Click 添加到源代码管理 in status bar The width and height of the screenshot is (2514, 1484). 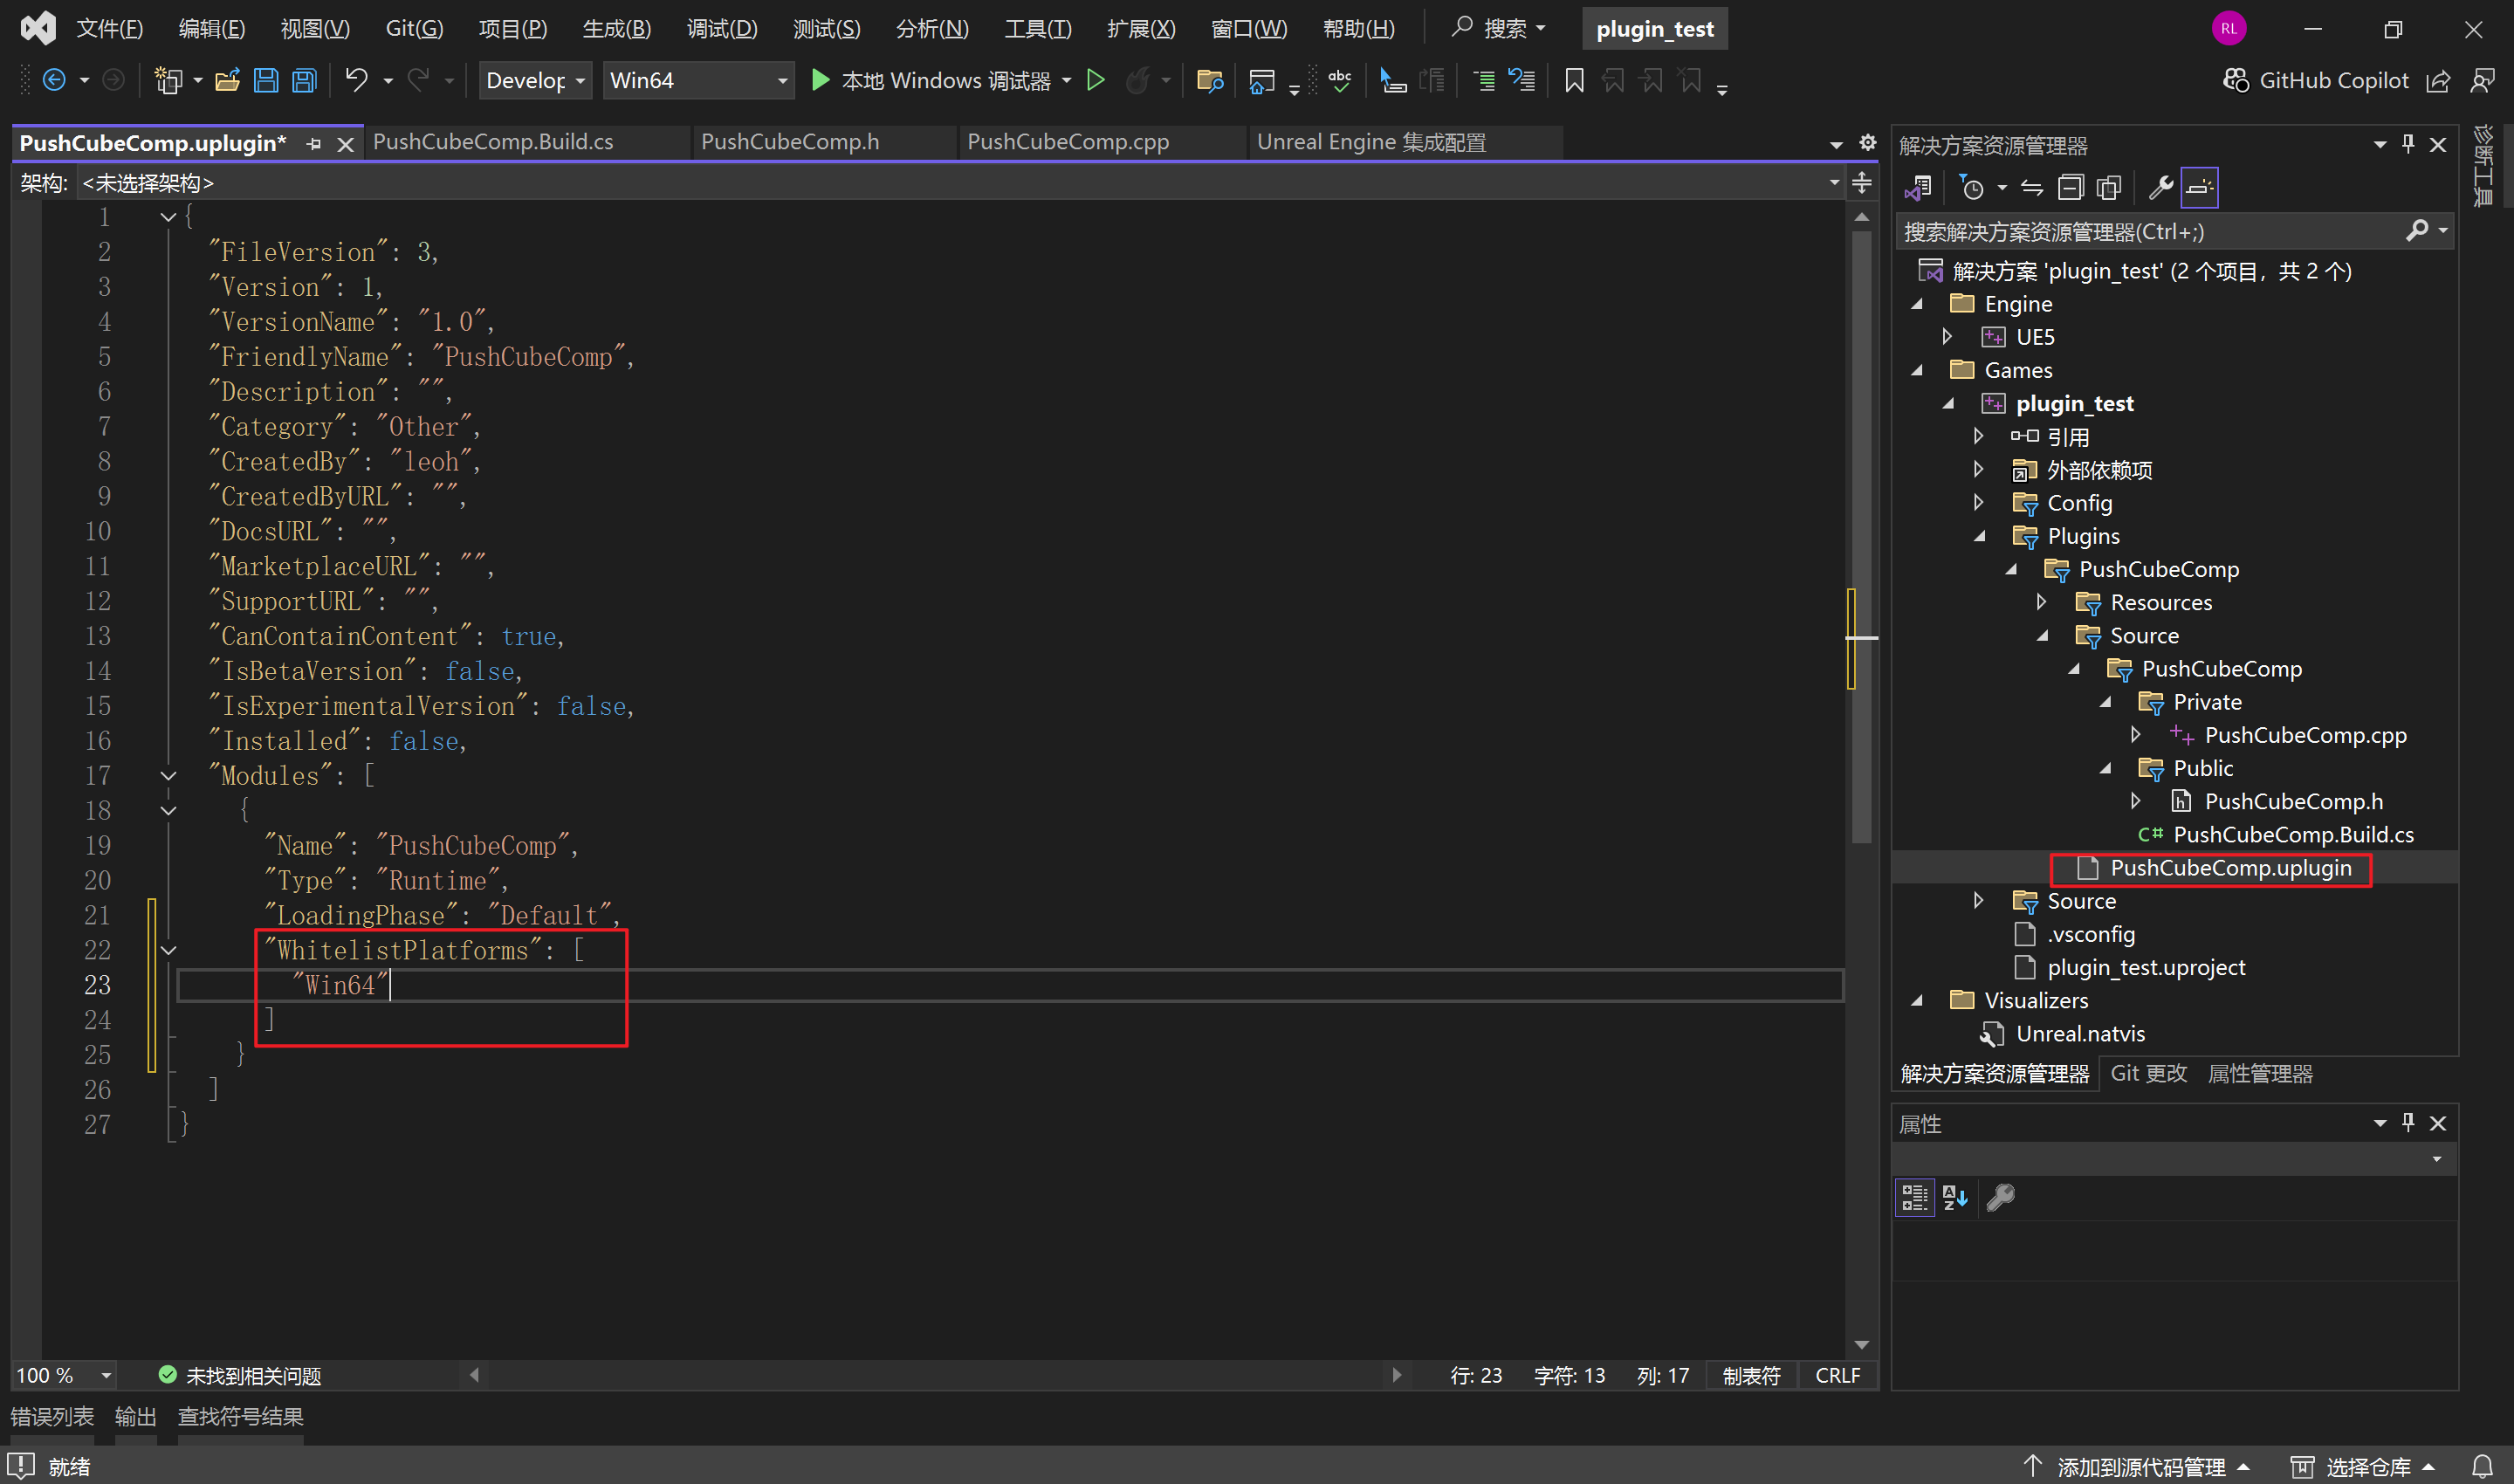2140,1467
